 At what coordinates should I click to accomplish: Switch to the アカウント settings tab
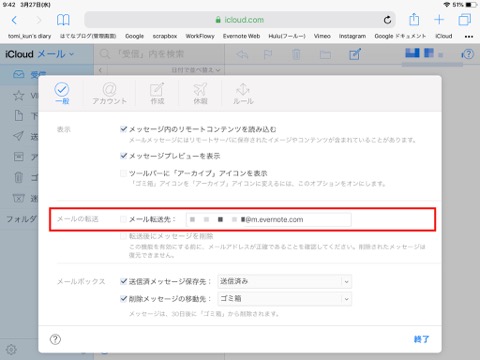coord(109,93)
